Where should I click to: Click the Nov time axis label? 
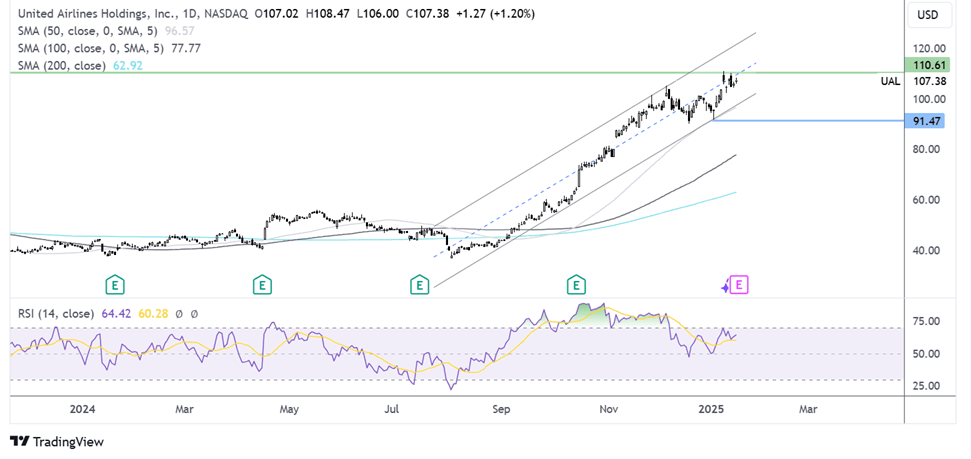(x=610, y=409)
